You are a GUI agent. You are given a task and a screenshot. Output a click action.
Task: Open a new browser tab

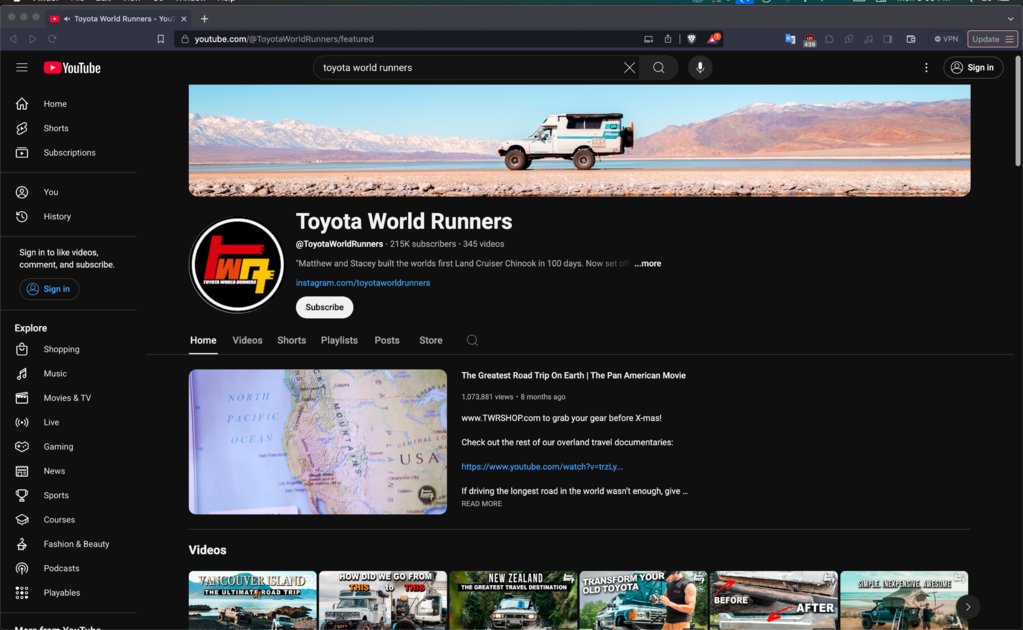(204, 19)
